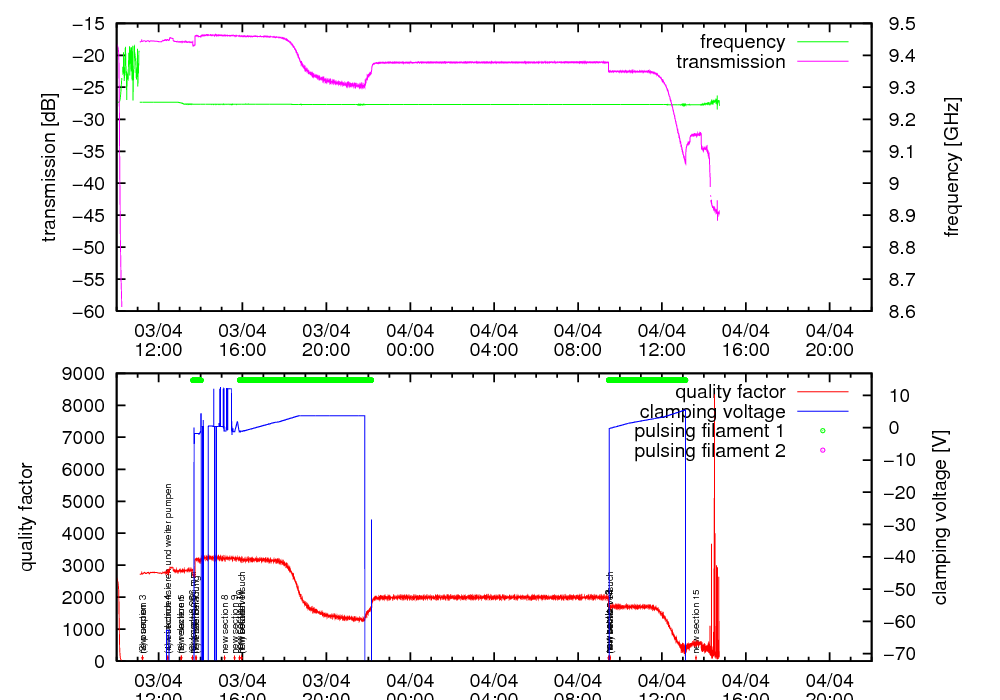Click the pulsing filament 2 legend marker
Screen dimensions: 1000x700
pos(822,450)
